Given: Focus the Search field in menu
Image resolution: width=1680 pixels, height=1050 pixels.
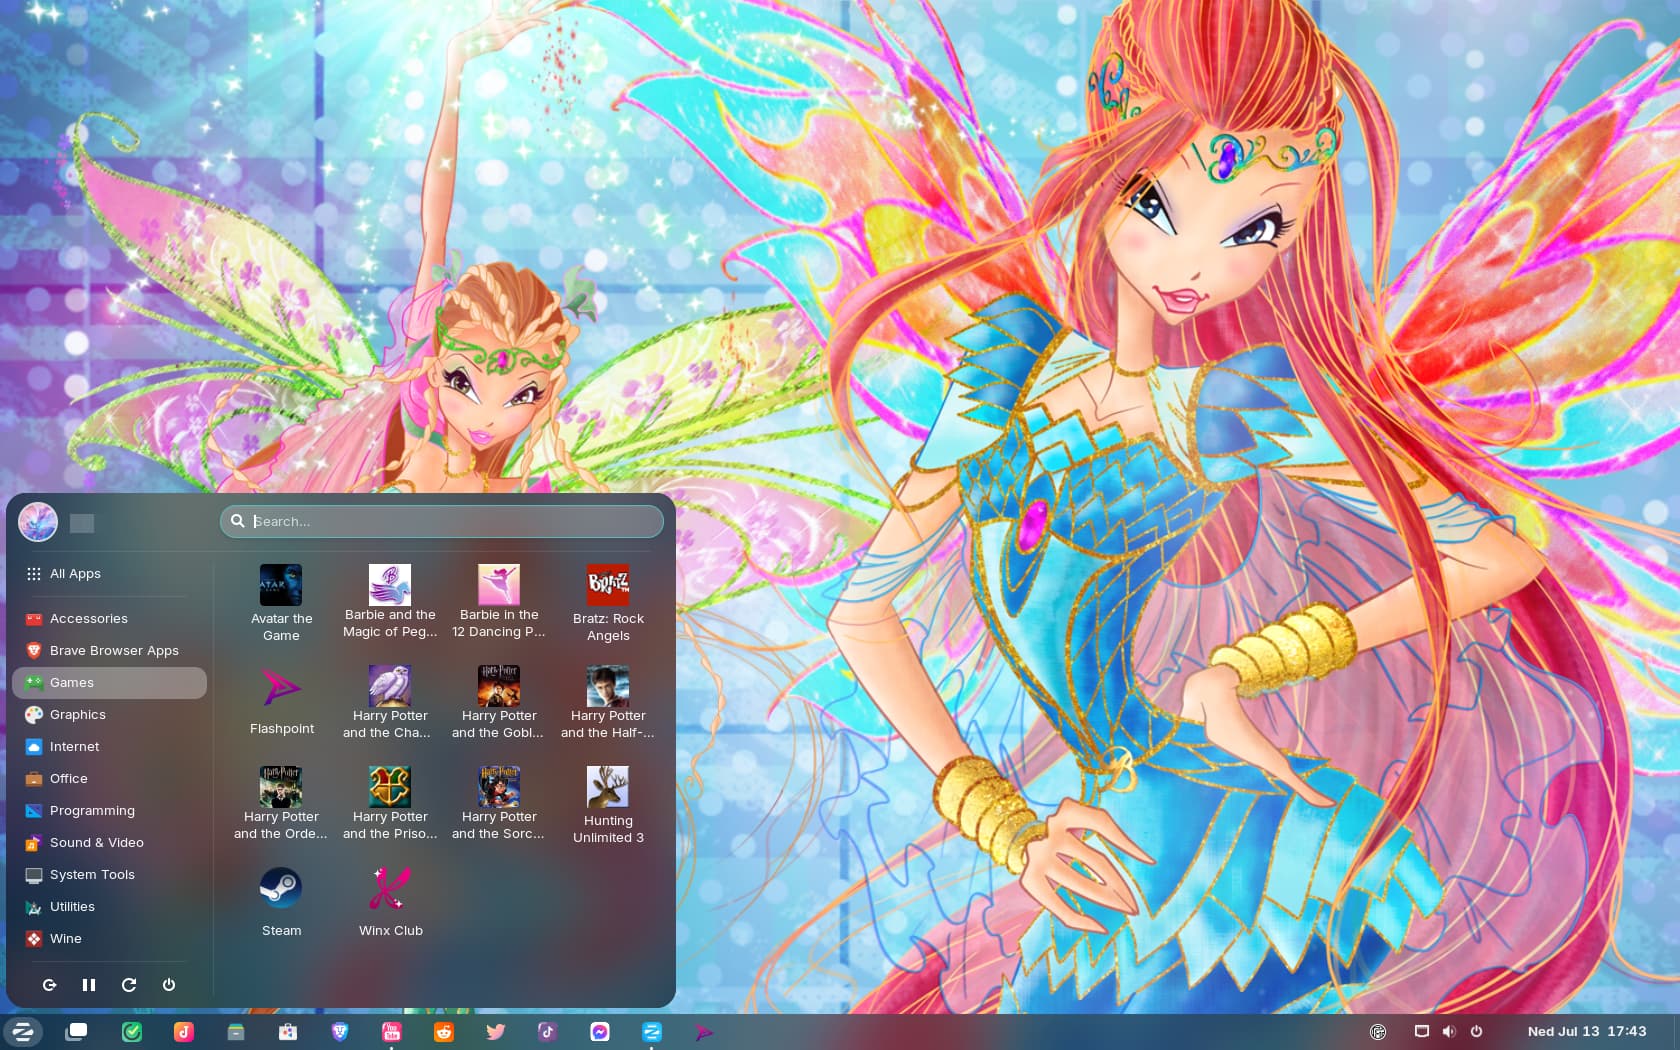Looking at the screenshot, I should (442, 521).
